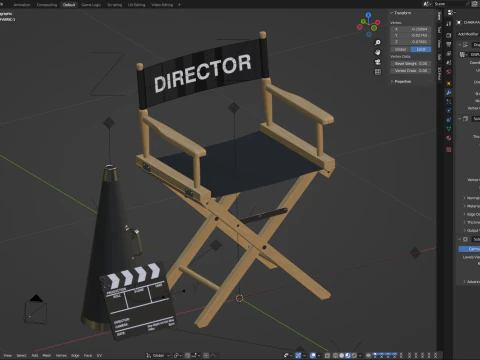Toggle snapping magnet in header
The image size is (480, 360).
188,355
